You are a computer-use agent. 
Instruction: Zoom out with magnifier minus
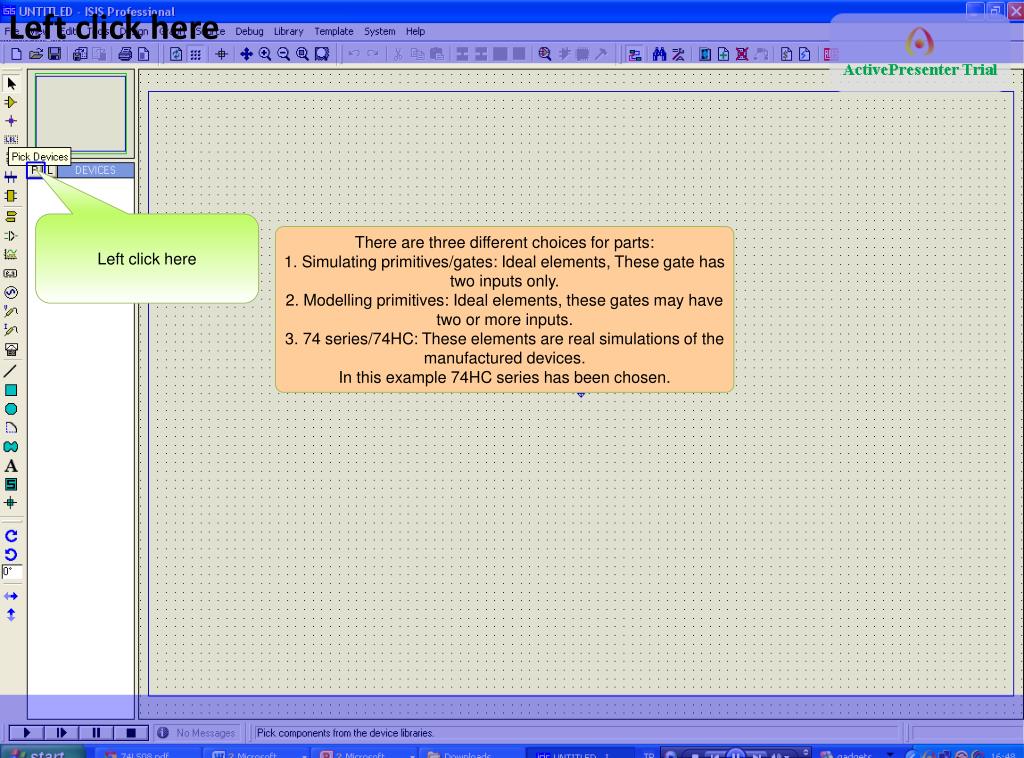point(283,54)
